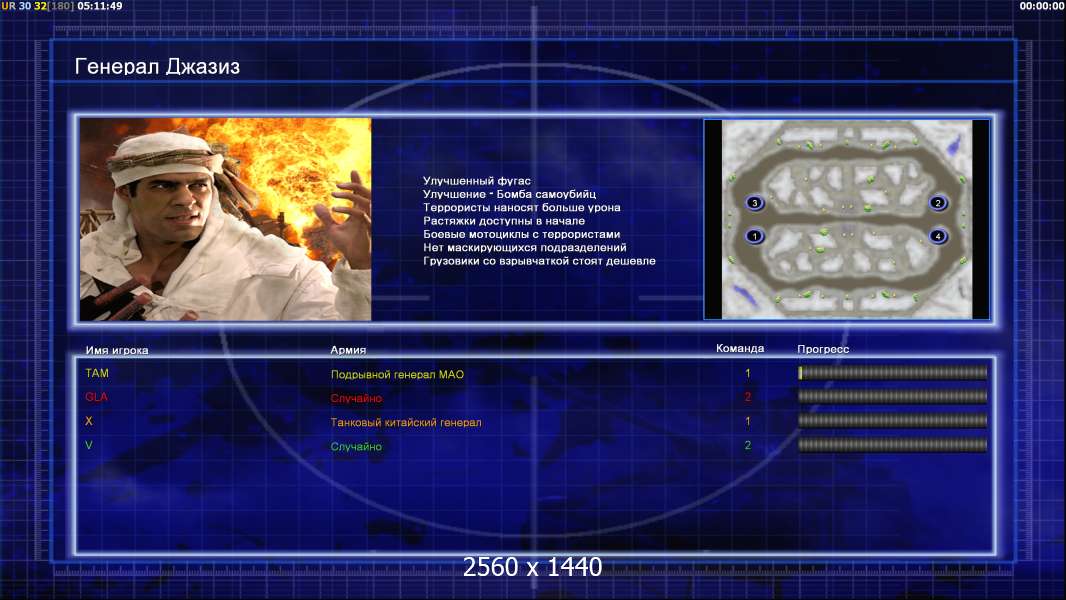This screenshot has height=600, width=1066.
Task: Click team number for player TAM
Action: [x=748, y=373]
